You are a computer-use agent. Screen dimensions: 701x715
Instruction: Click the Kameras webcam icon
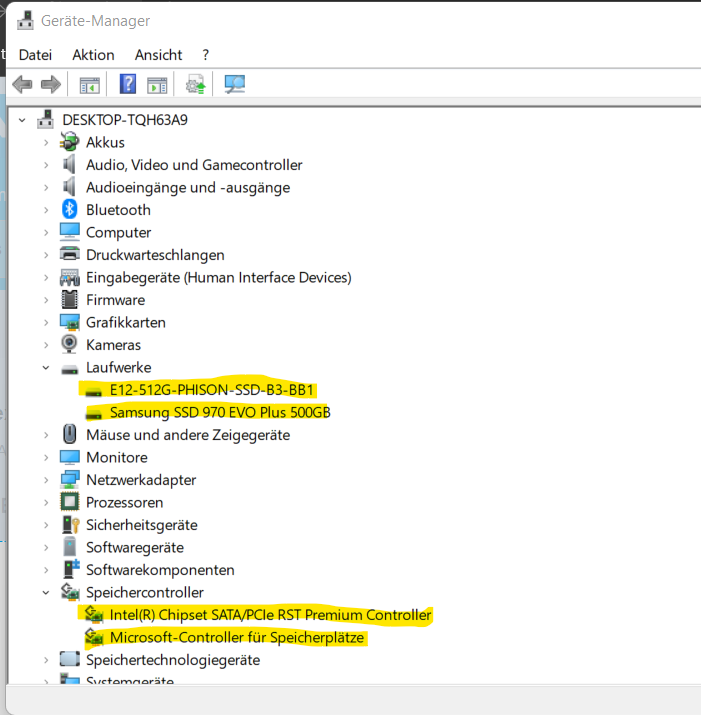coord(70,345)
